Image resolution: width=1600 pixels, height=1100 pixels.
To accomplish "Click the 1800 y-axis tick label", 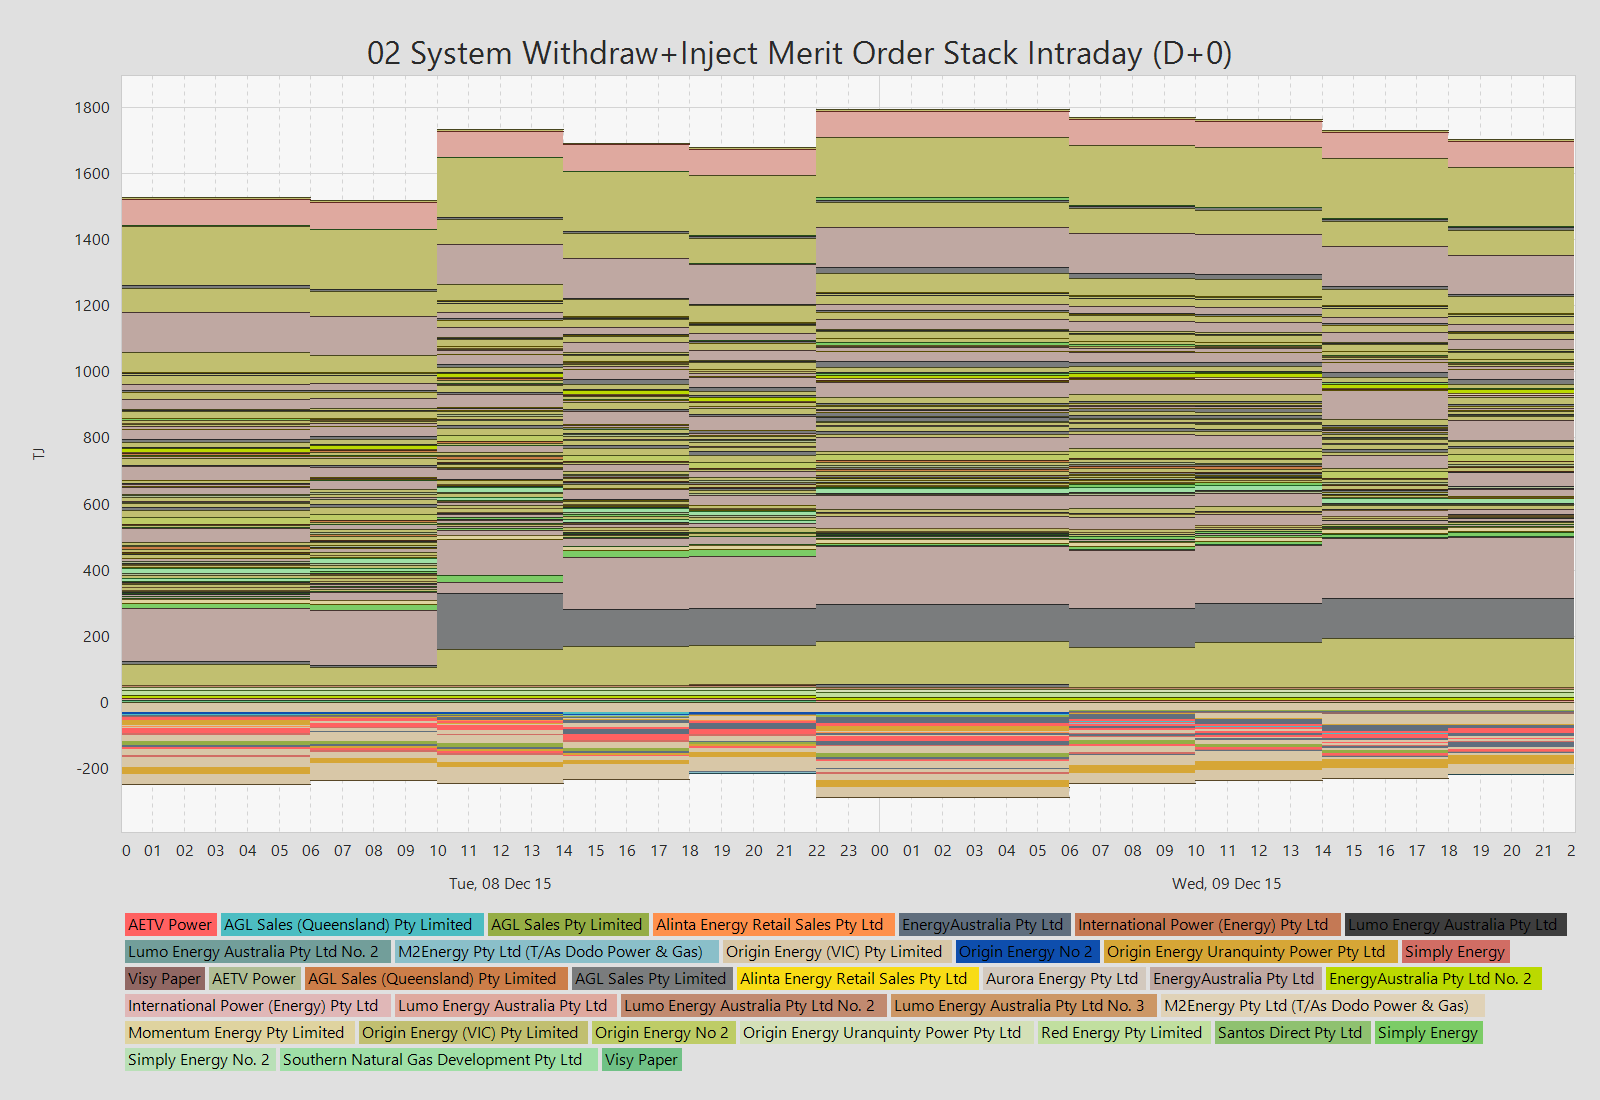I will [x=92, y=108].
